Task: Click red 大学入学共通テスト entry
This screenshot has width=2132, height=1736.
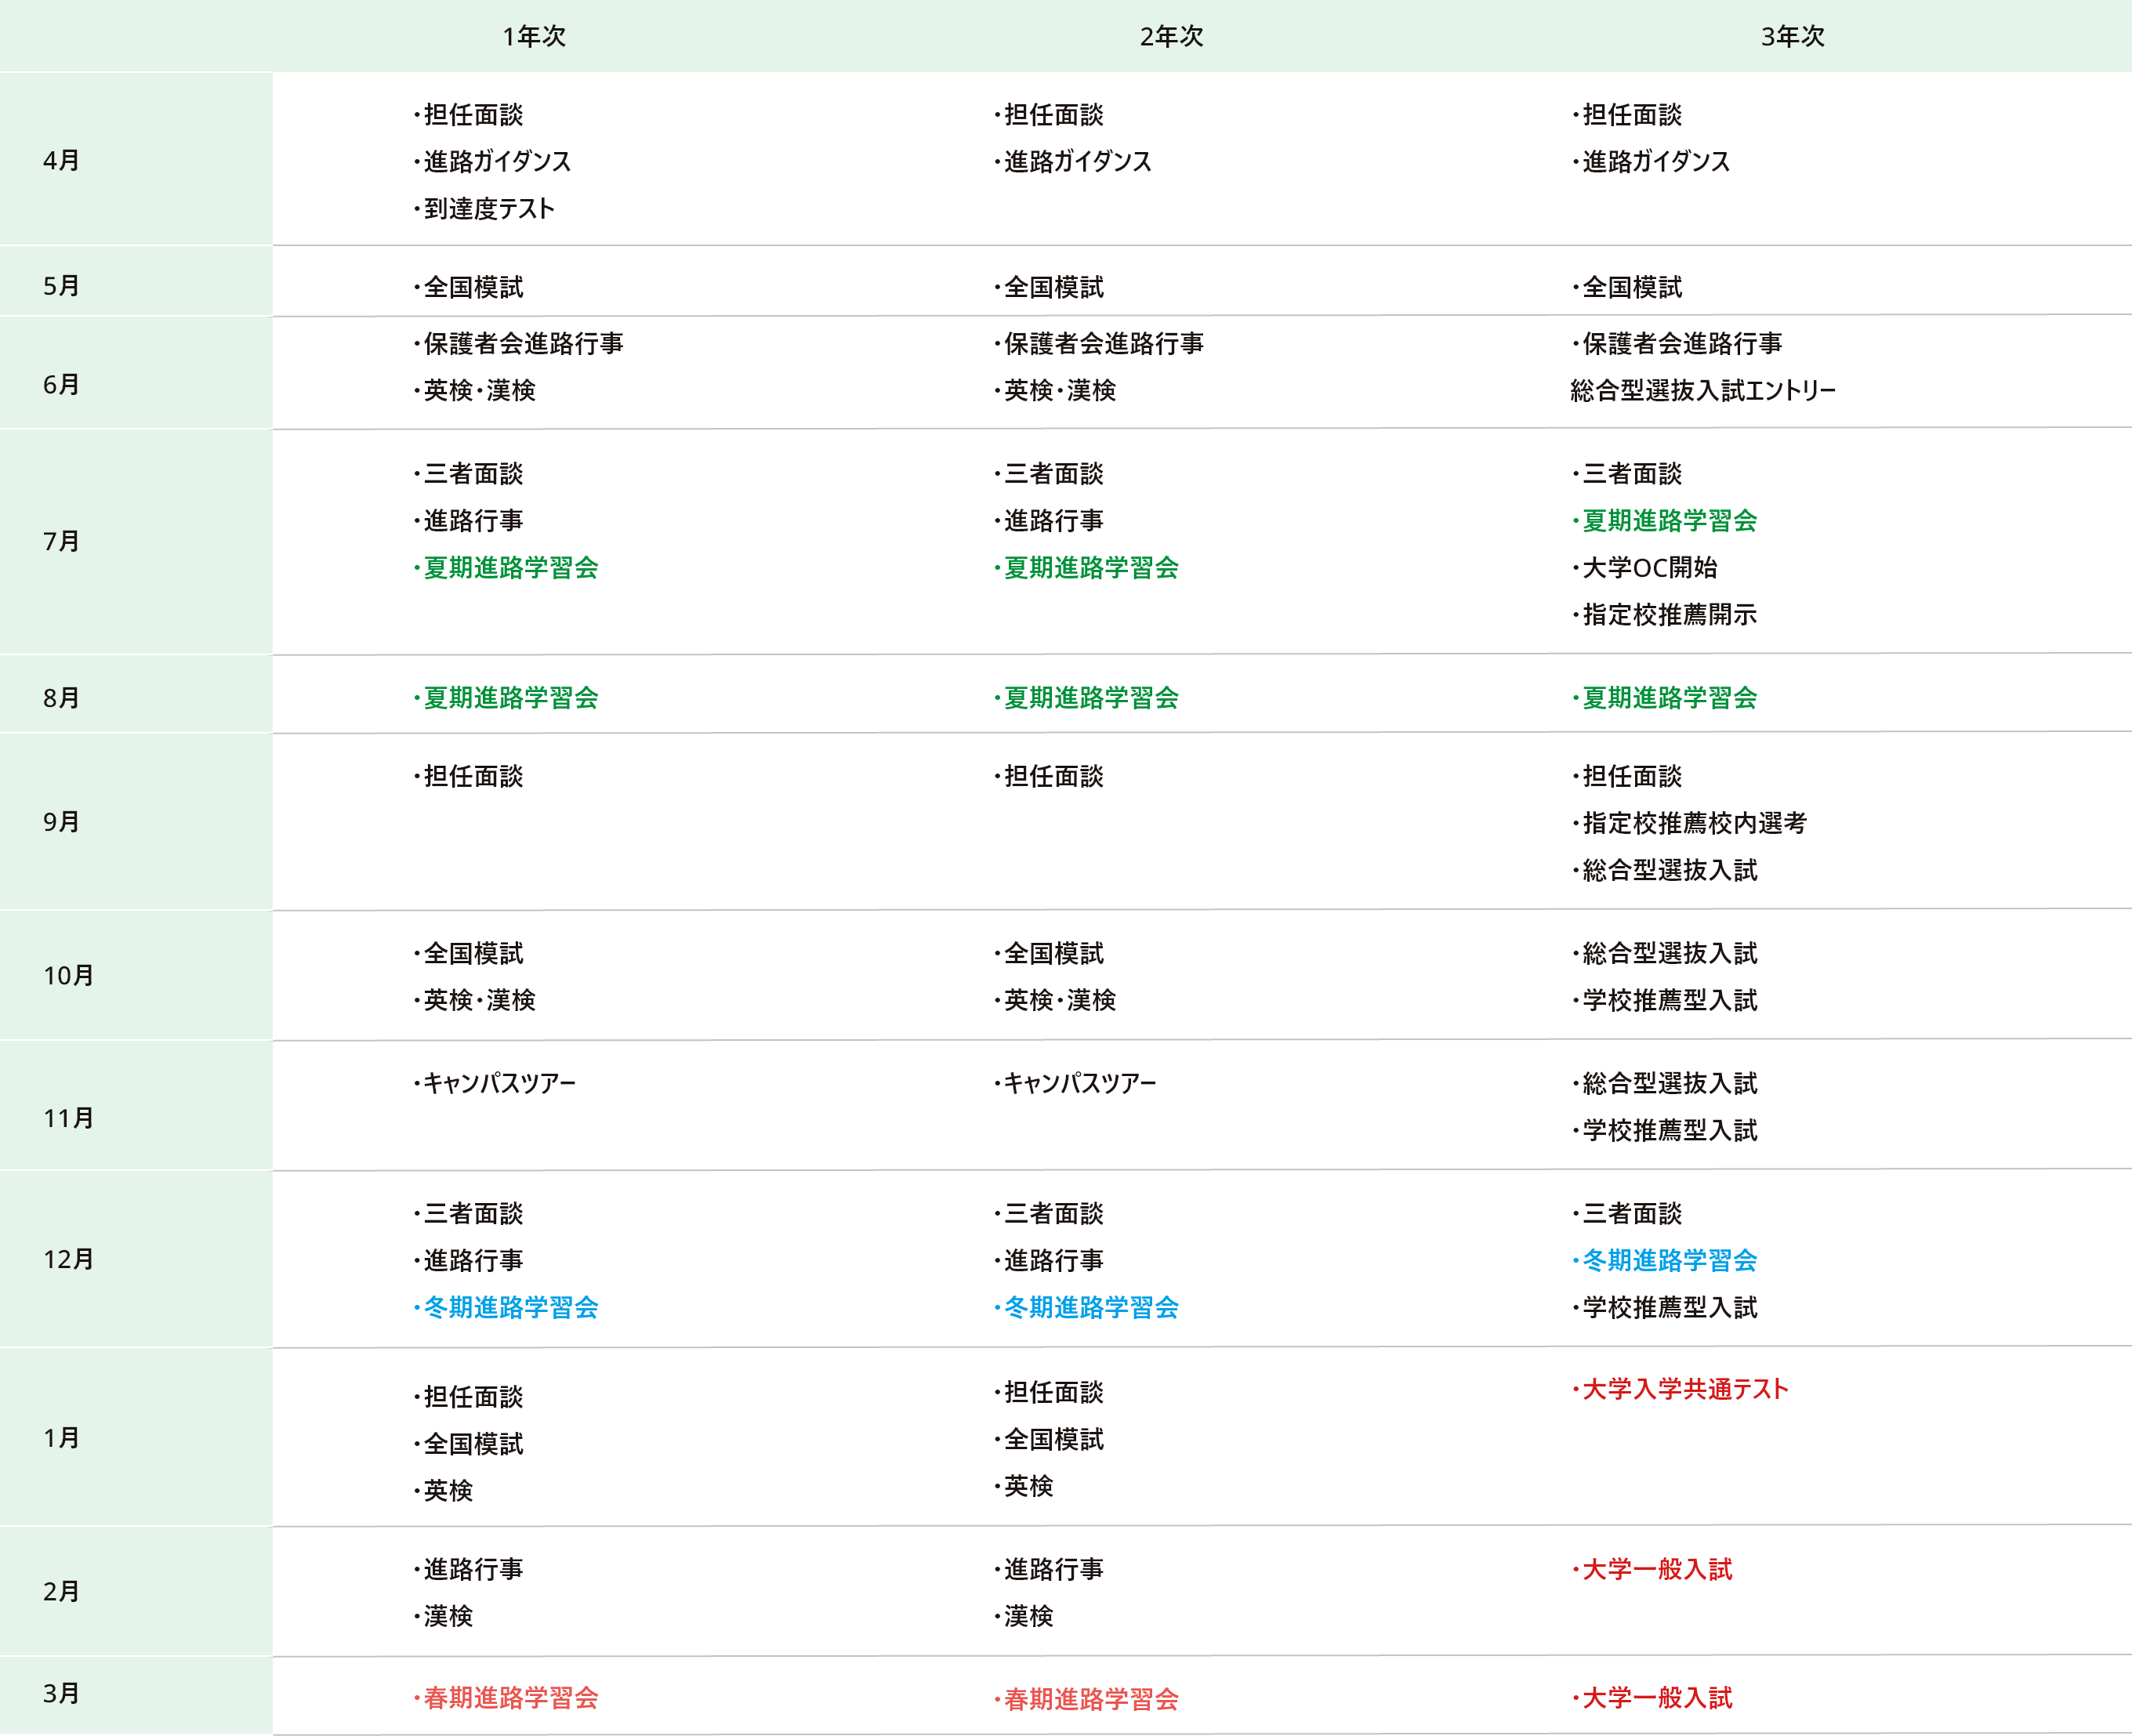Action: (1684, 1389)
